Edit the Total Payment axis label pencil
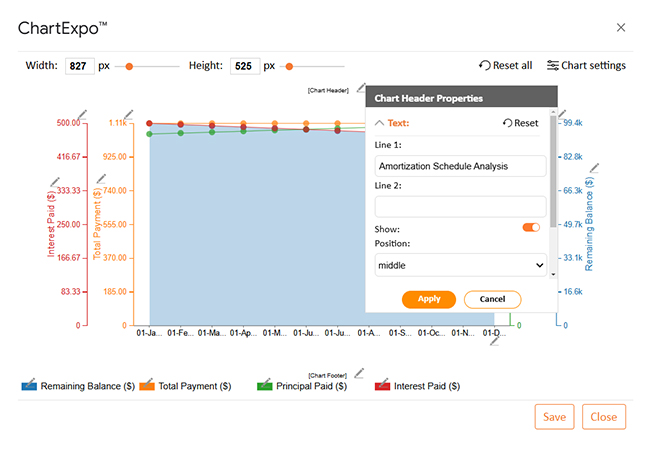The image size is (650, 454). click(x=100, y=180)
